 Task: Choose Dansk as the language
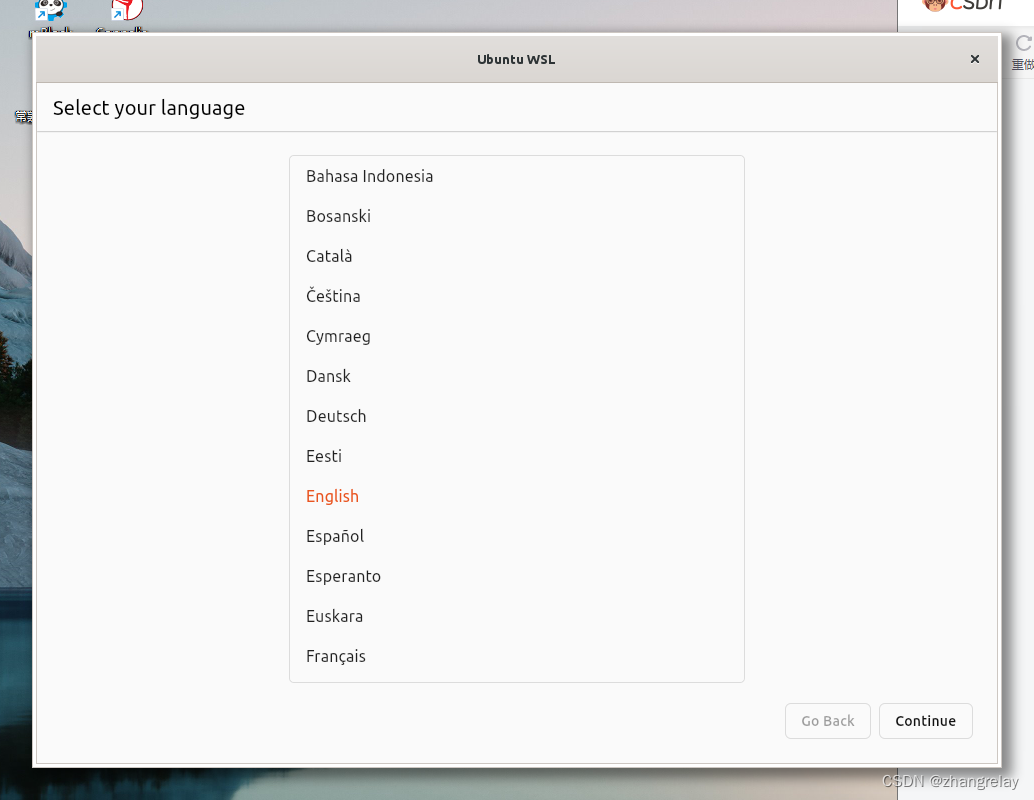pyautogui.click(x=516, y=376)
